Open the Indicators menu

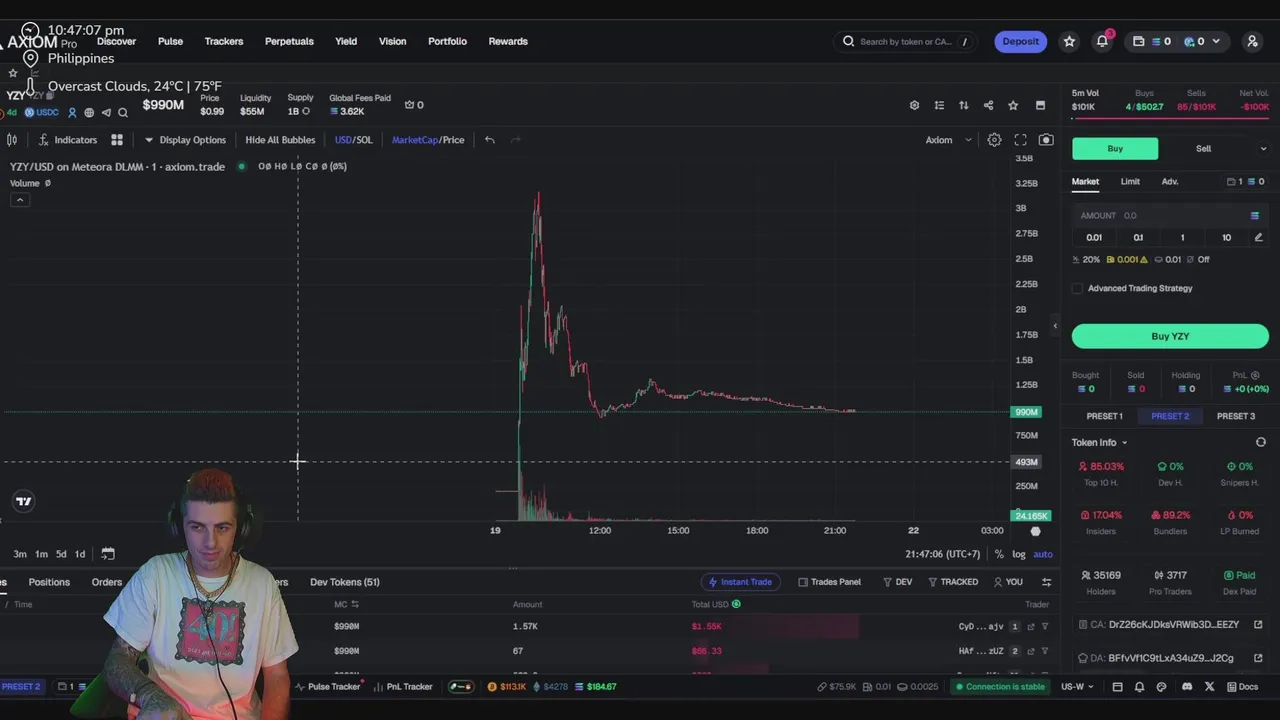pos(68,140)
